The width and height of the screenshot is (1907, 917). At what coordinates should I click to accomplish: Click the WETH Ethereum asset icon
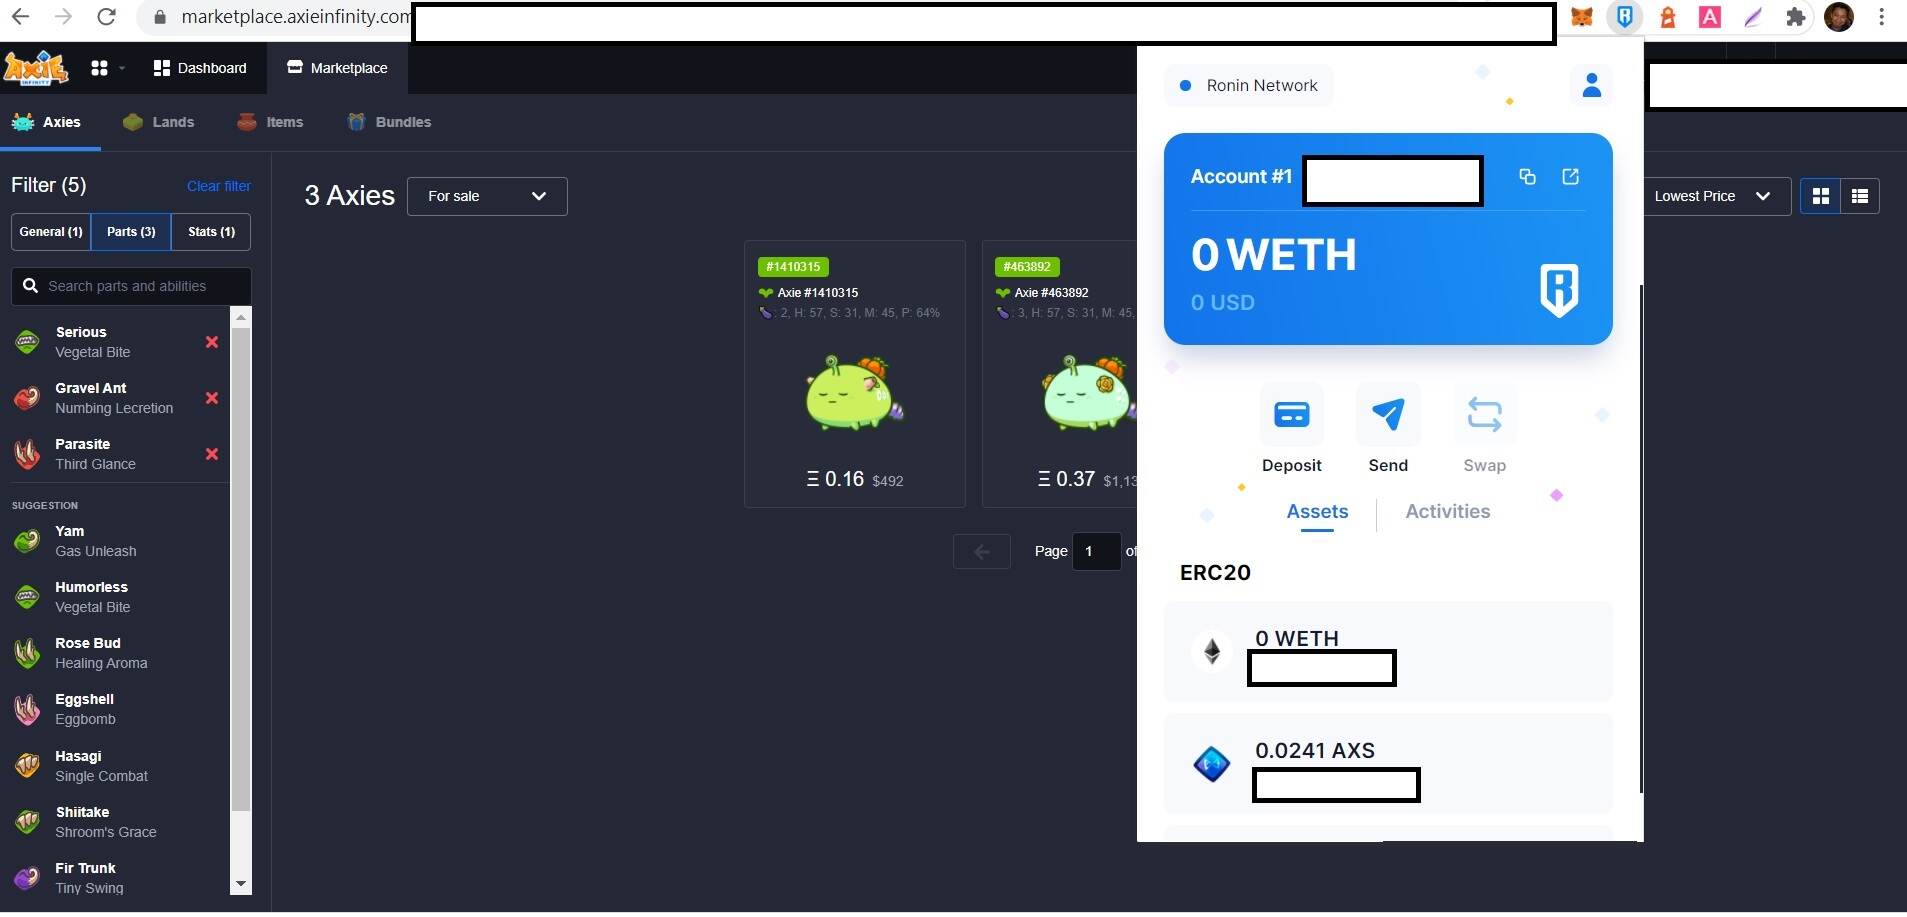coord(1212,652)
